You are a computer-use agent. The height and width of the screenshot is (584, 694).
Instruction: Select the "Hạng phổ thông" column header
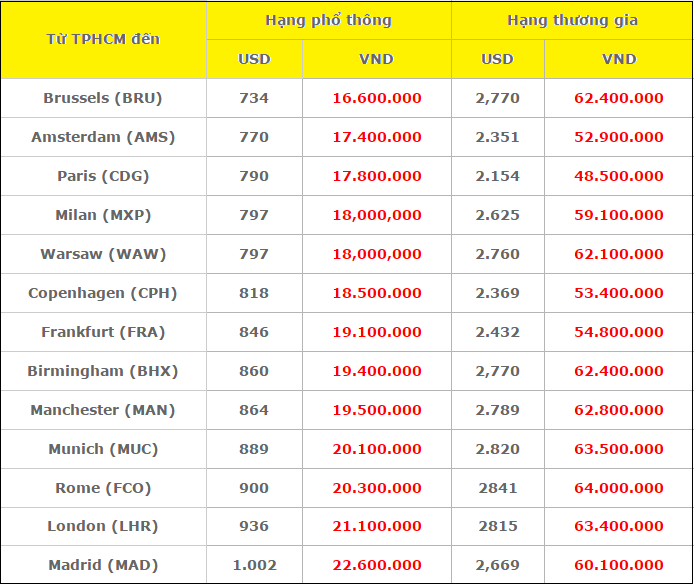tap(328, 20)
